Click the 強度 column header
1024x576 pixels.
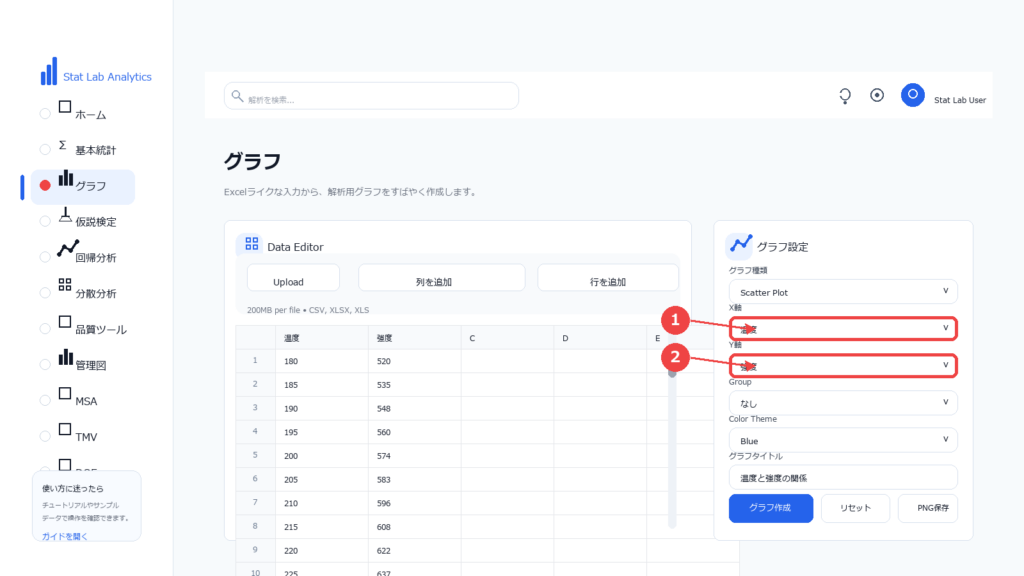click(414, 338)
